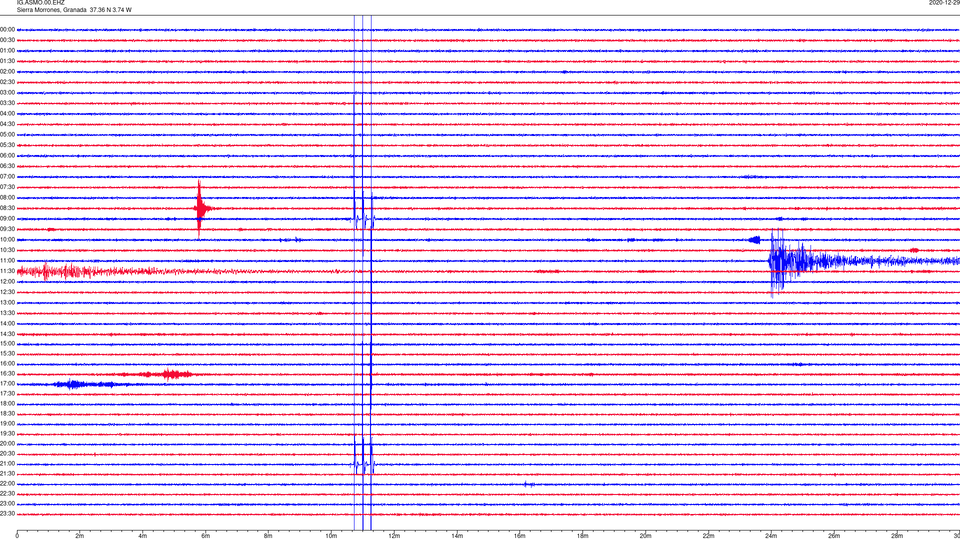Click the 6m minute axis label
The height and width of the screenshot is (540, 960).
[x=206, y=536]
